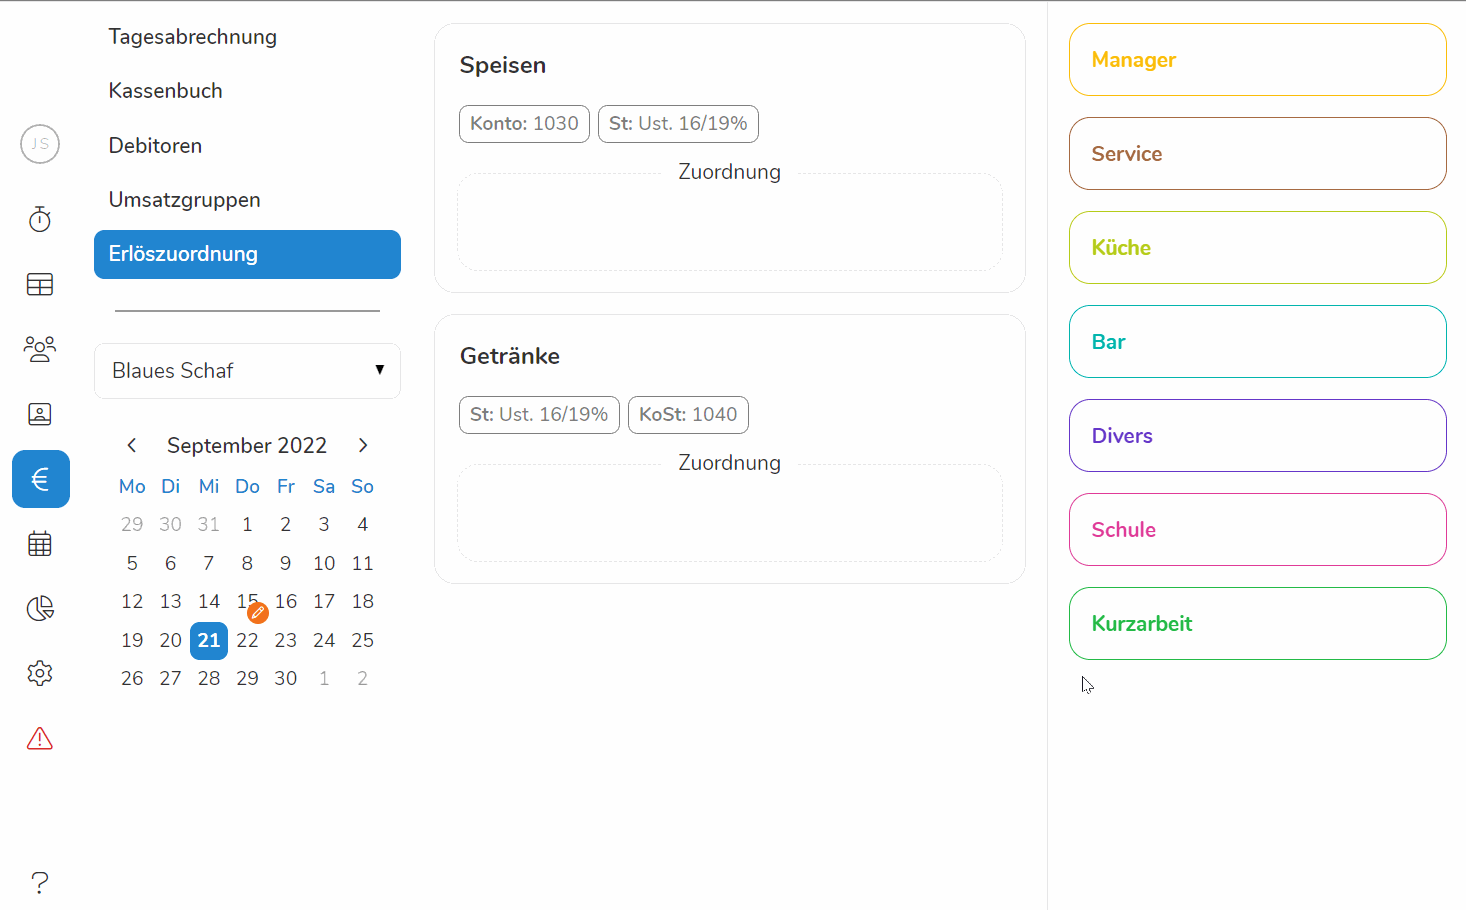
Task: Click the red warning triangle icon
Action: [x=40, y=739]
